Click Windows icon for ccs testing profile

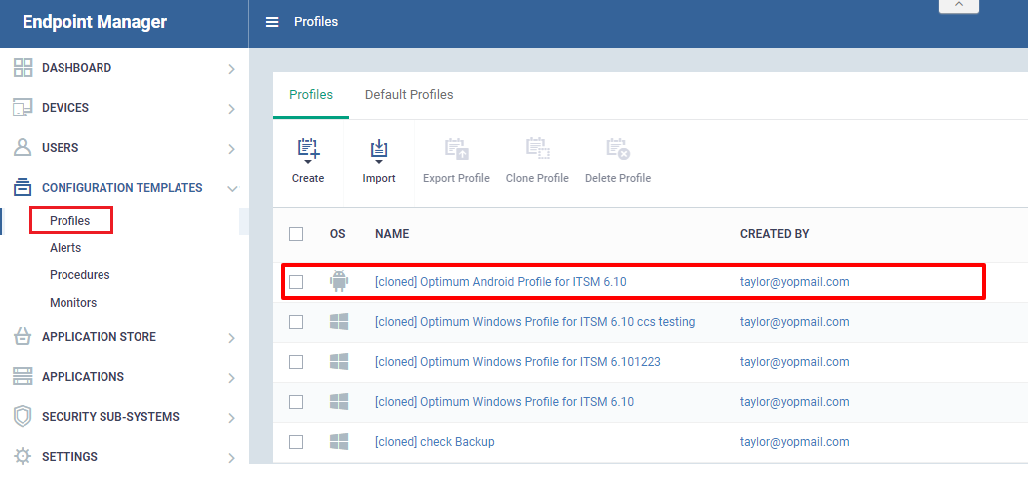point(339,322)
